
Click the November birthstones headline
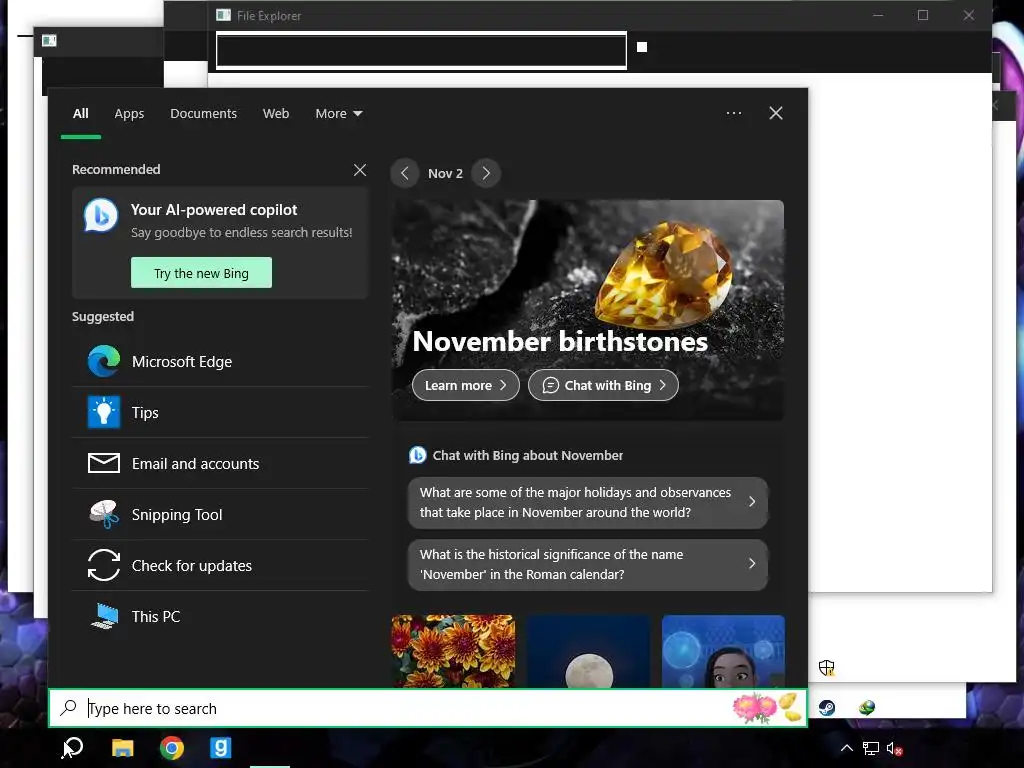click(560, 342)
